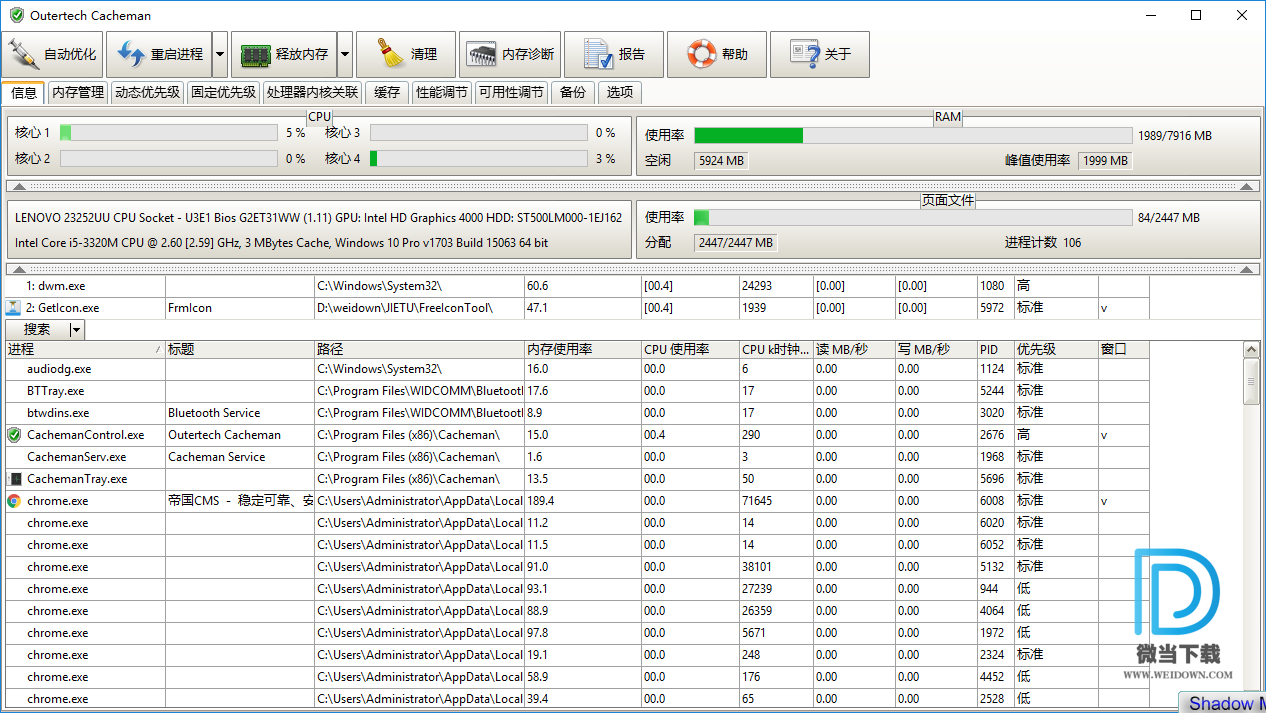This screenshot has height=713, width=1266.
Task: Open the 性能调节 tab
Action: click(x=442, y=92)
